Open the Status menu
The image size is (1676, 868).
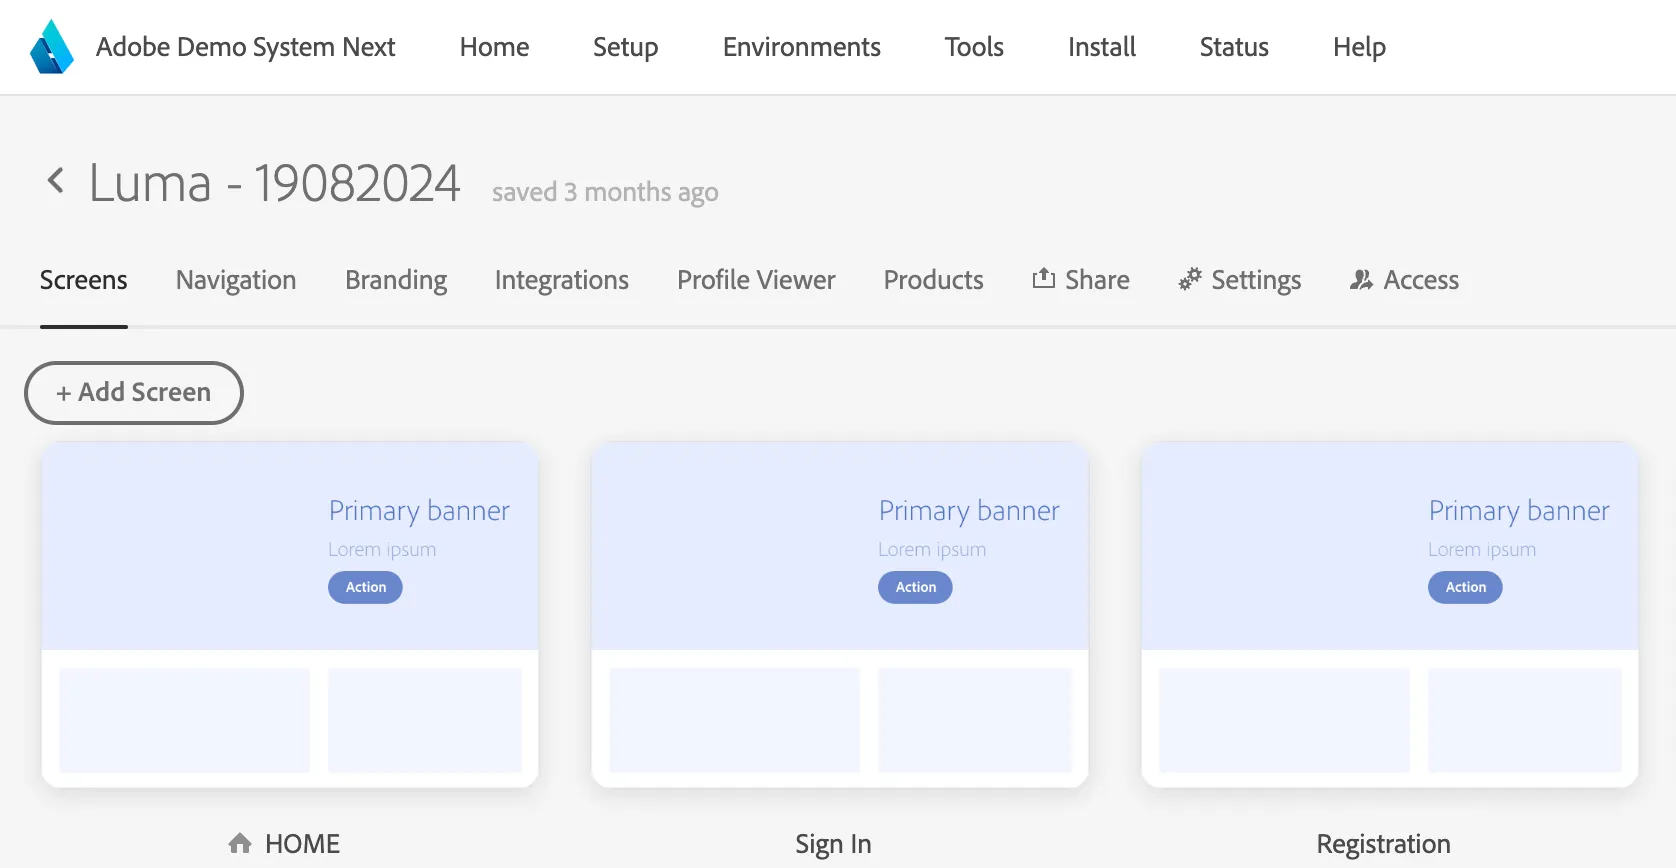coord(1234,47)
